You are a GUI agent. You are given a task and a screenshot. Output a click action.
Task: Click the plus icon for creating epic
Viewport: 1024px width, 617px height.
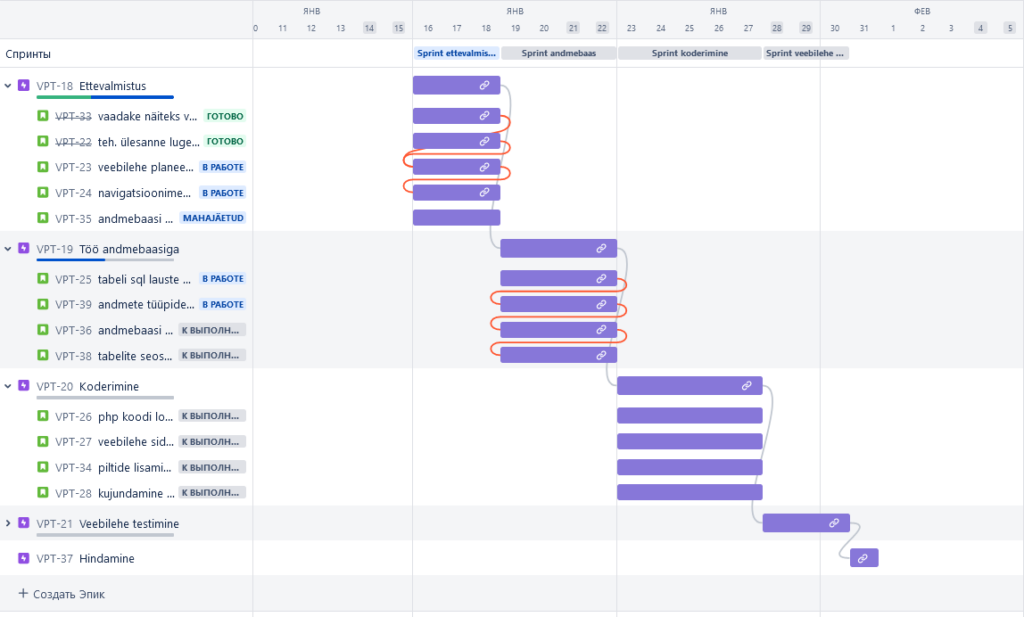(x=23, y=594)
